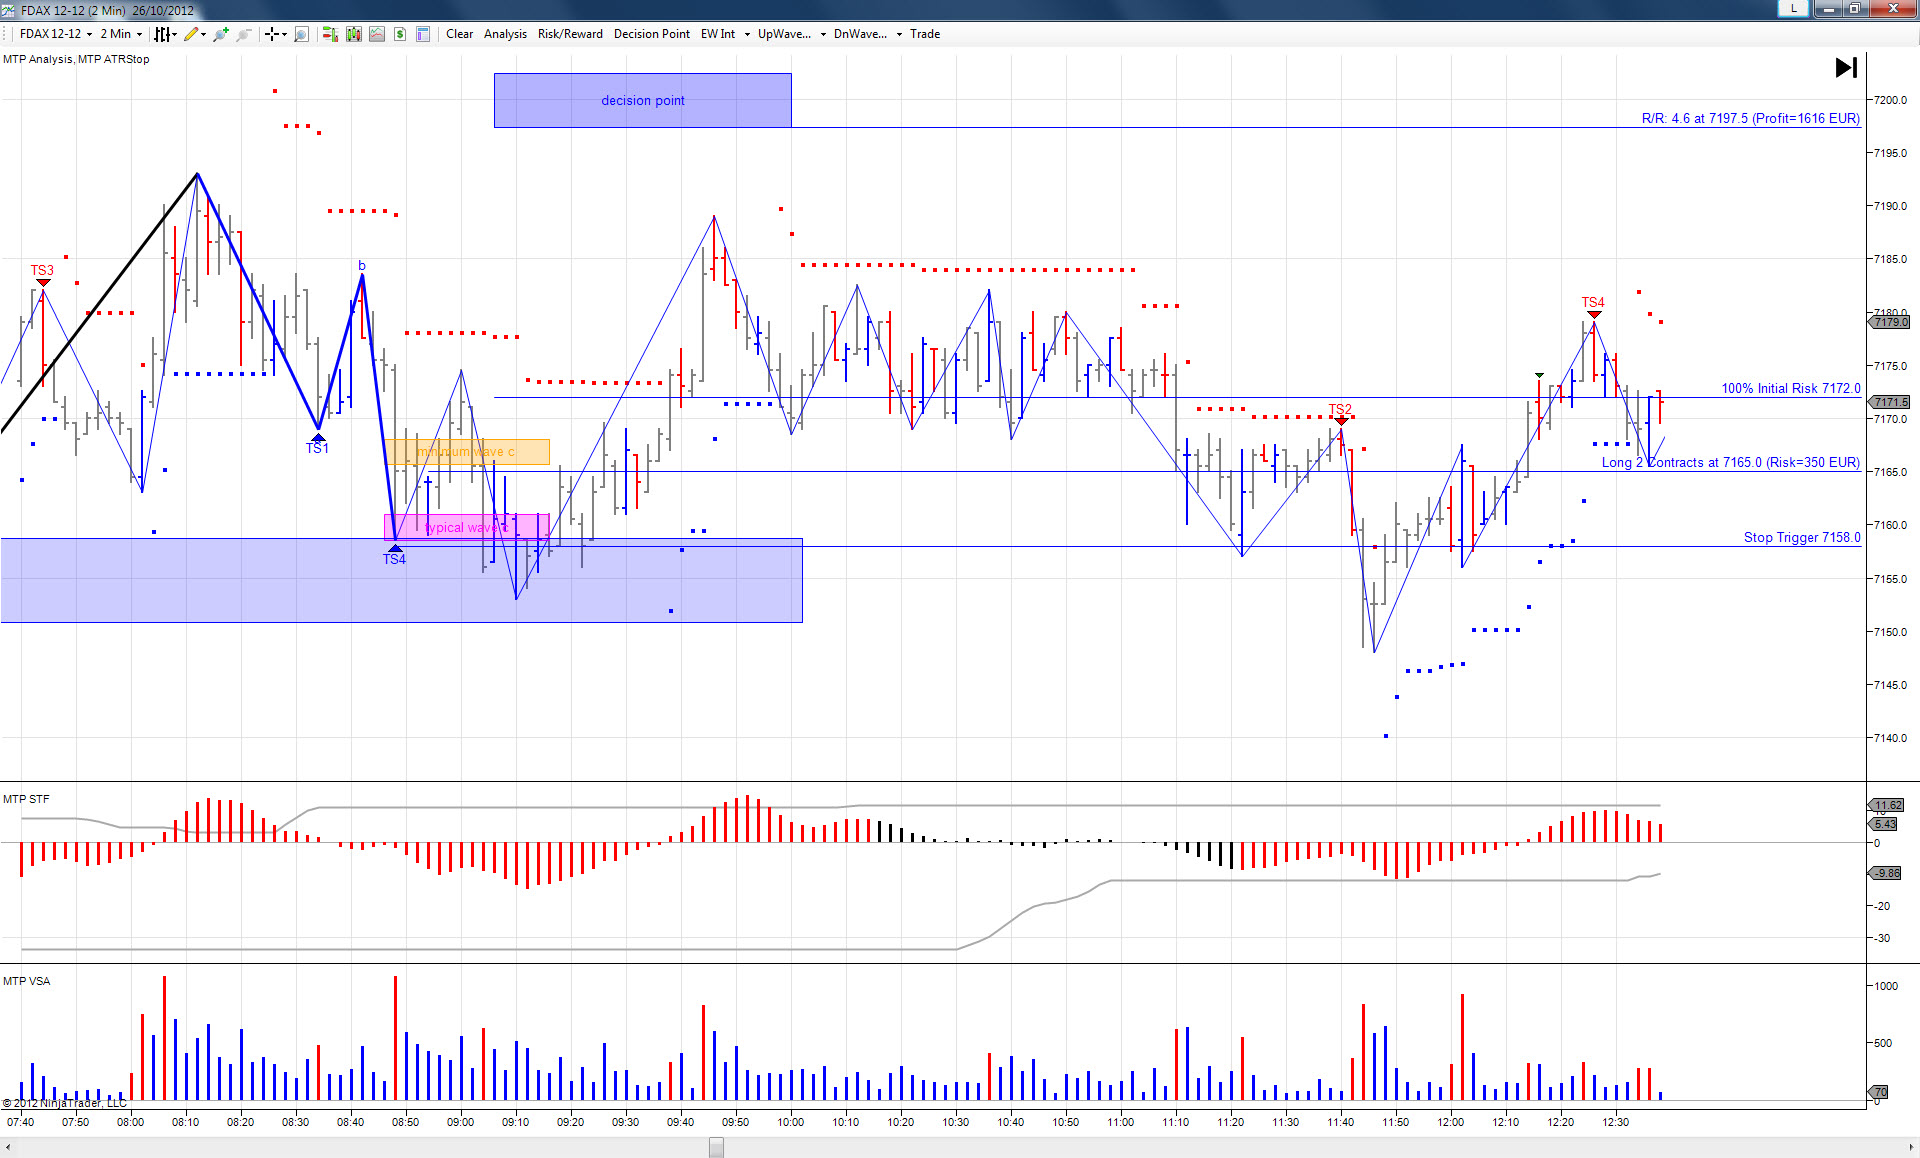Click the 7179.0 price marker on axis
Screen dimensions: 1920x1158
click(x=1889, y=322)
